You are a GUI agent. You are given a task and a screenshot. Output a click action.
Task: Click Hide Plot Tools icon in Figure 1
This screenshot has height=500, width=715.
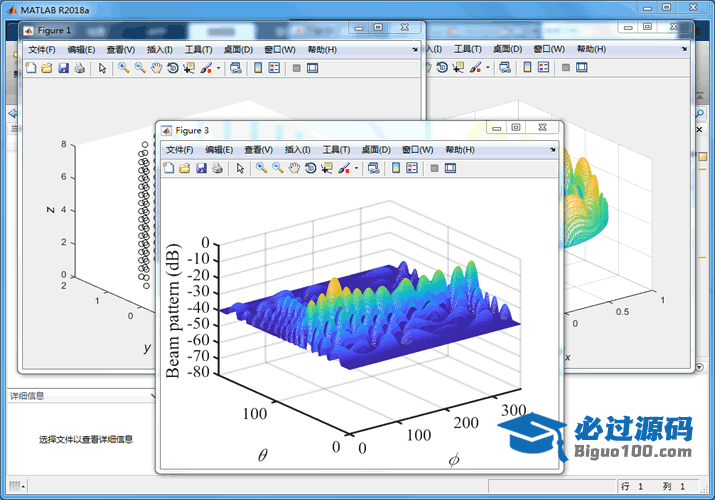coord(296,68)
